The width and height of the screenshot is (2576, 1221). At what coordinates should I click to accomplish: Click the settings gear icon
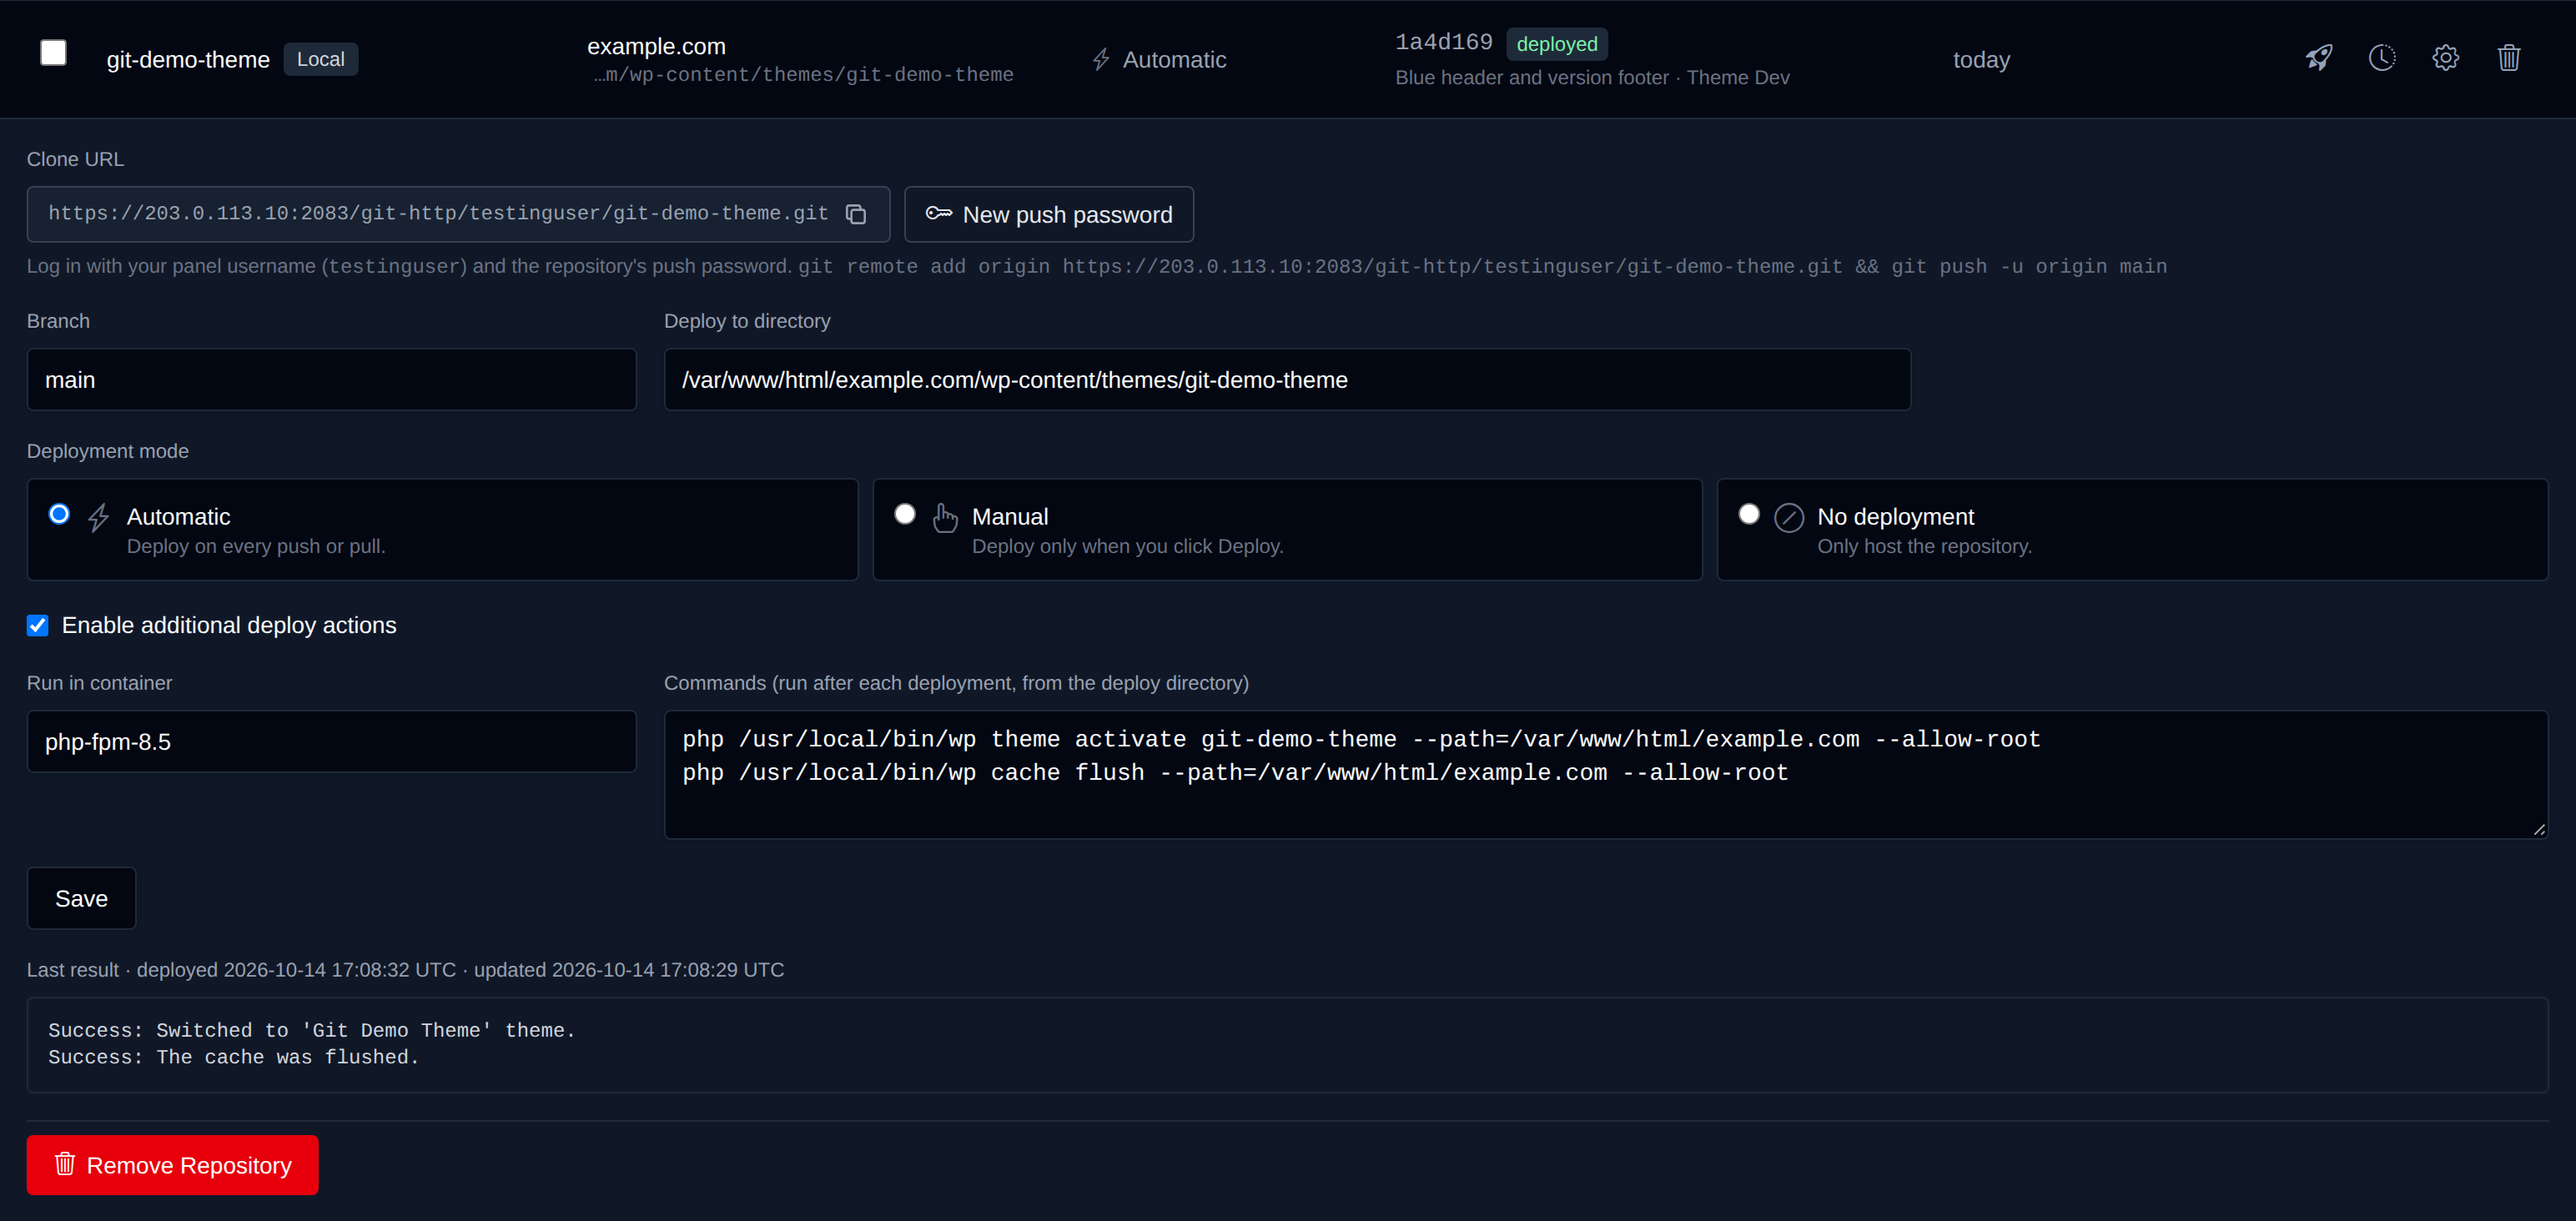pyautogui.click(x=2445, y=58)
